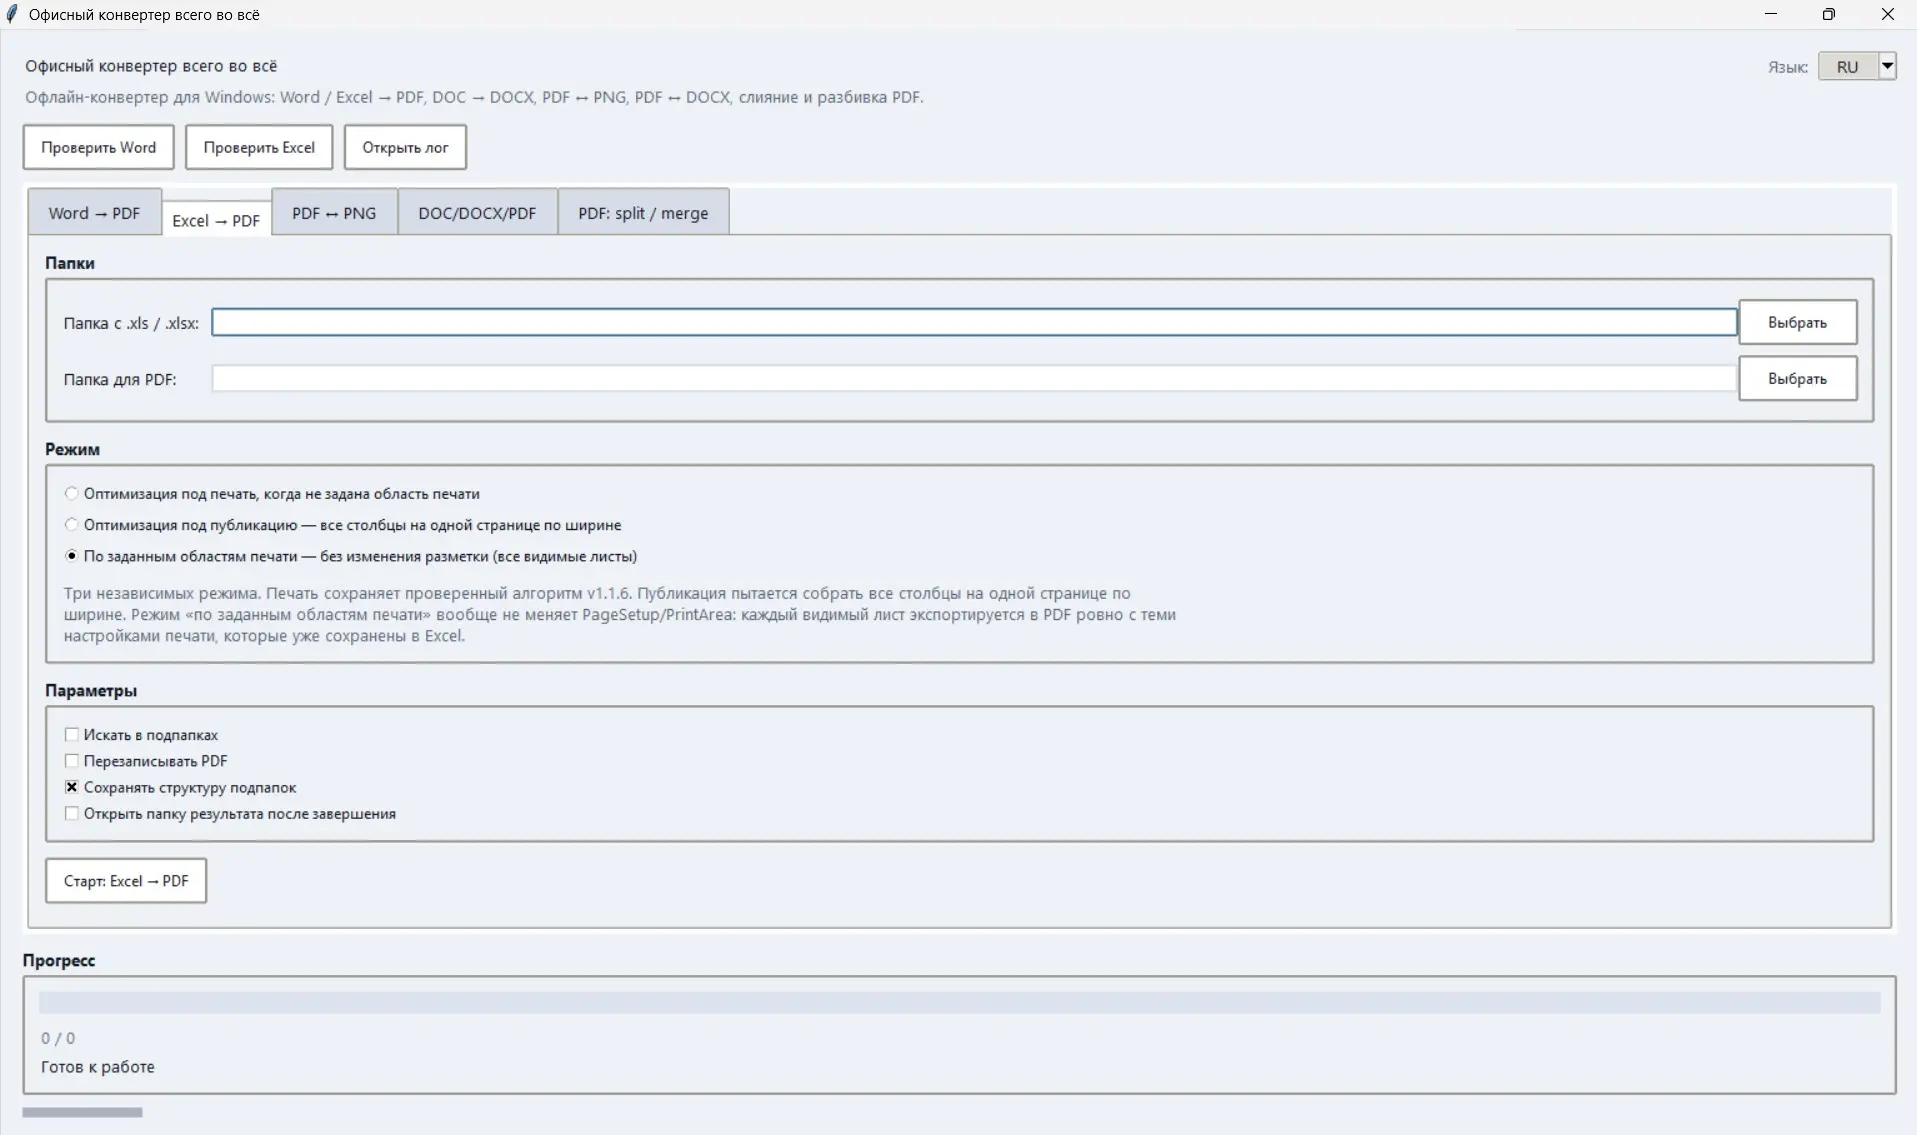
Task: Click the horizontal scrollbar thumb at bottom
Action: click(x=82, y=1112)
